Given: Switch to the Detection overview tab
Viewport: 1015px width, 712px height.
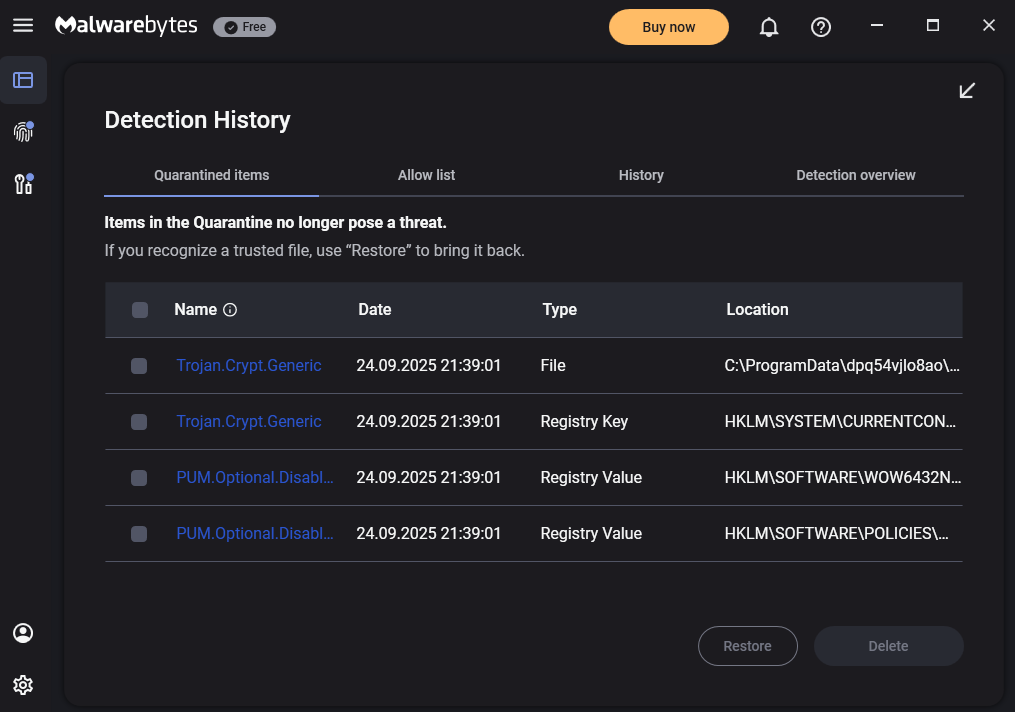Looking at the screenshot, I should (x=856, y=175).
